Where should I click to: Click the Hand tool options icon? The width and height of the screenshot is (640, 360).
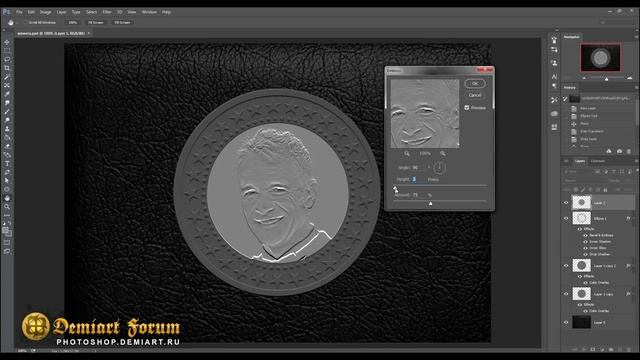point(11,22)
